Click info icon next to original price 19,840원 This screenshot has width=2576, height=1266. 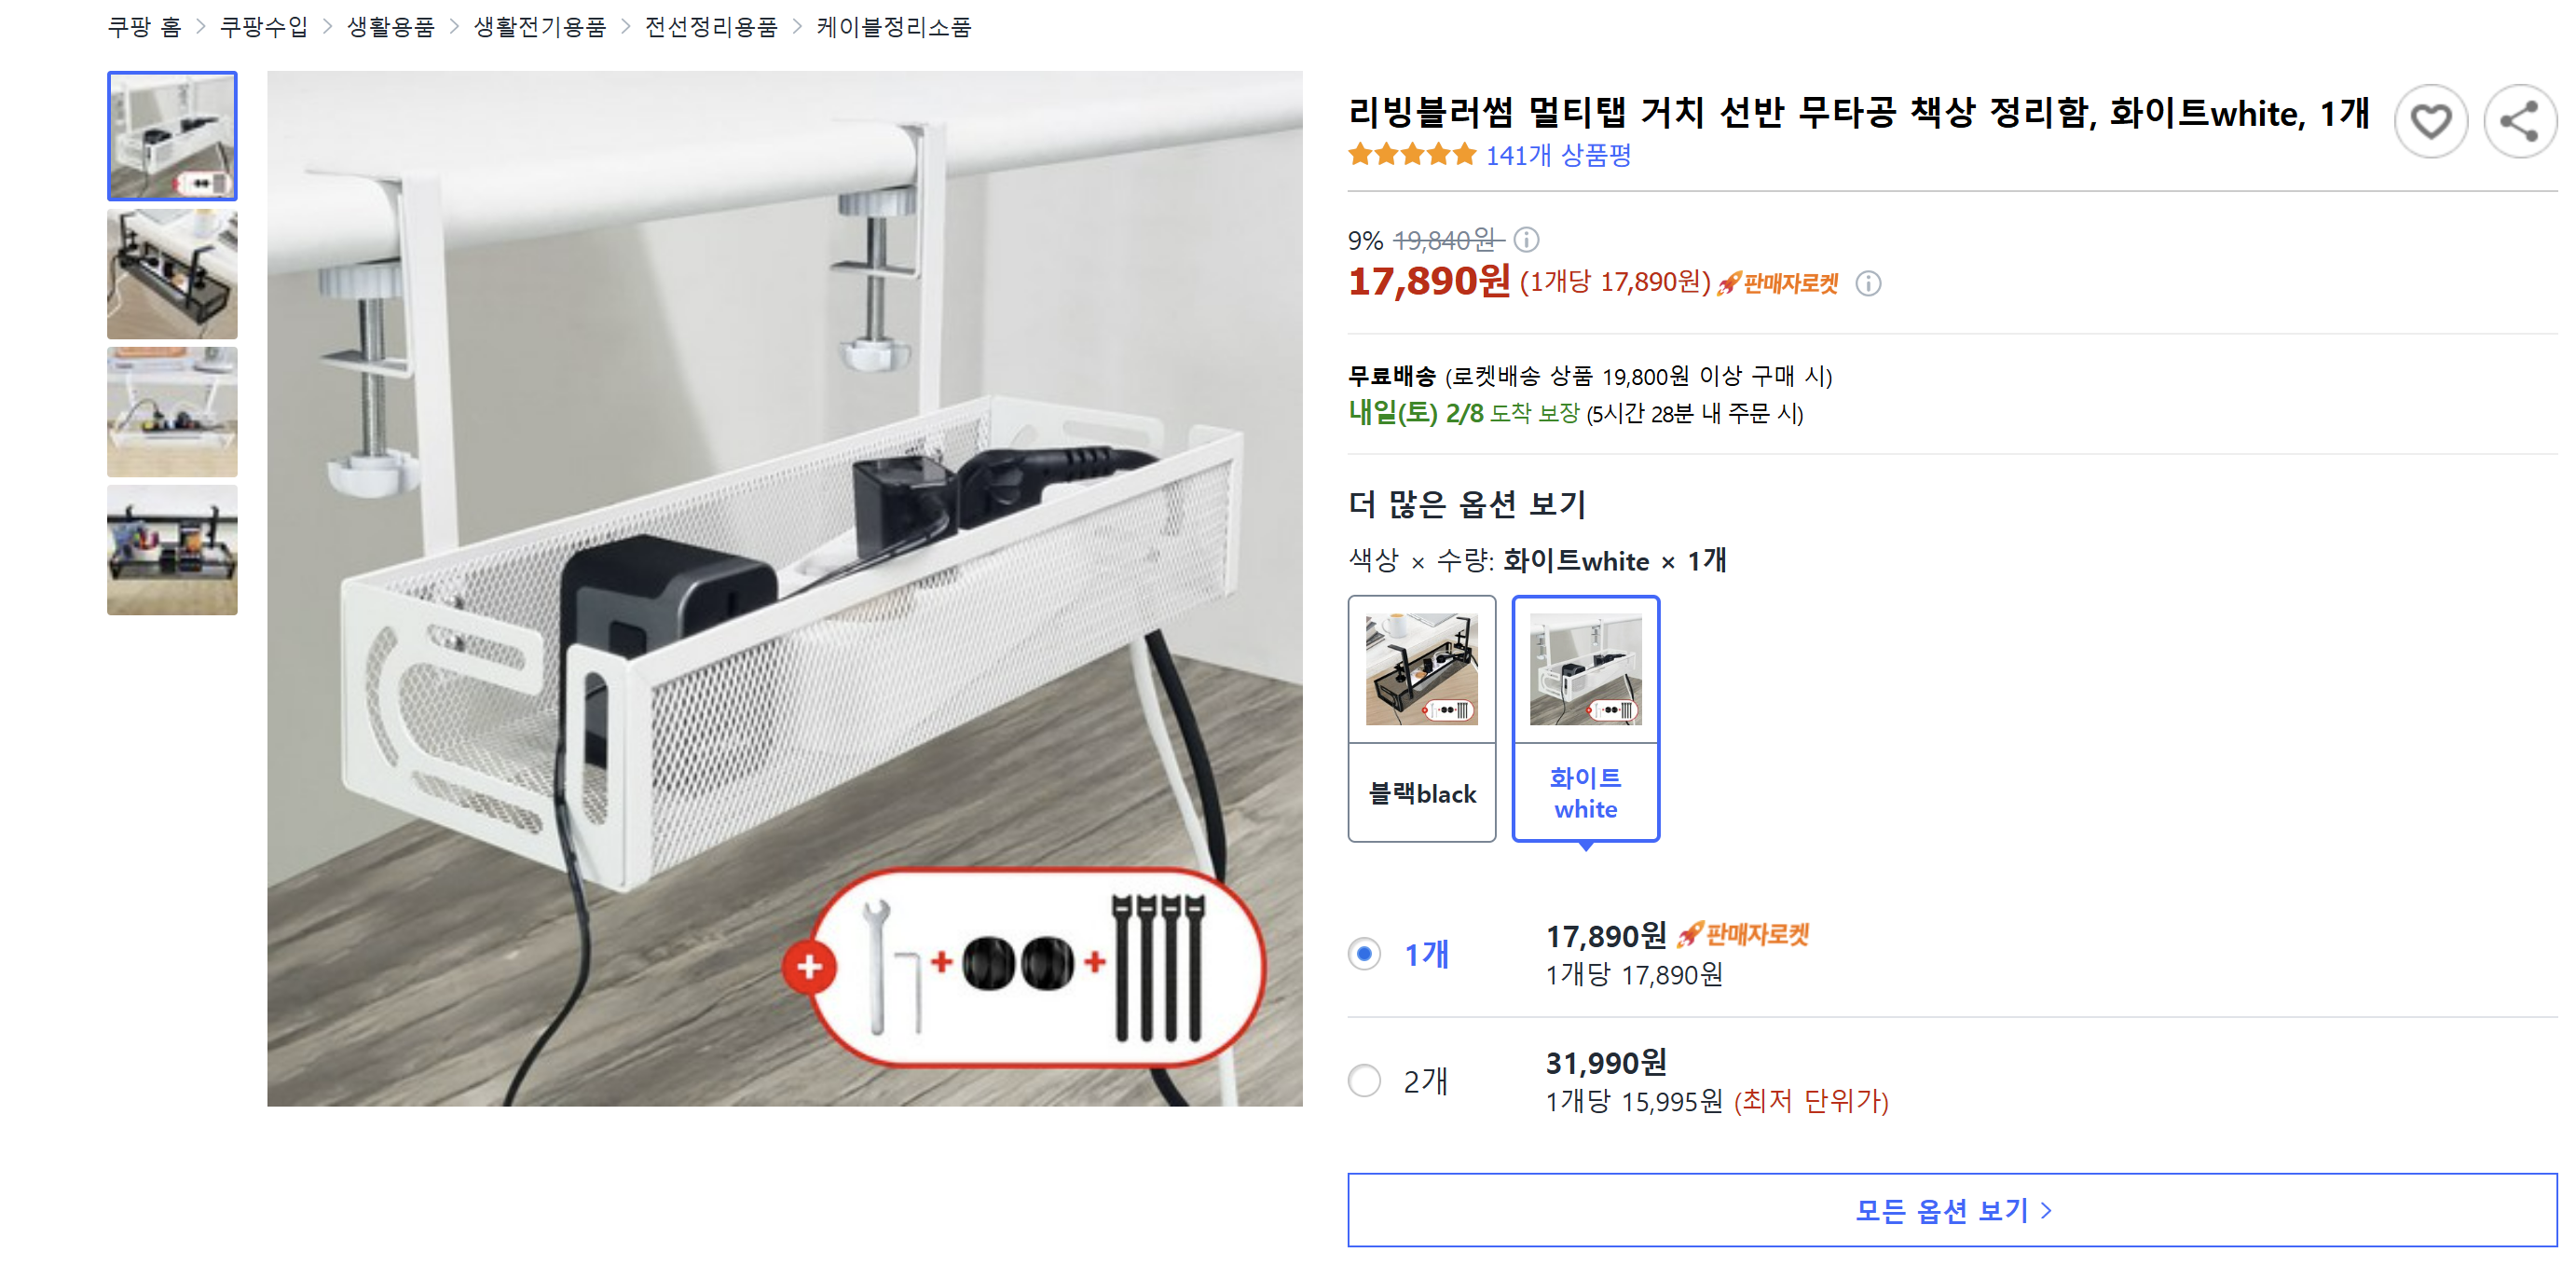(x=1528, y=240)
